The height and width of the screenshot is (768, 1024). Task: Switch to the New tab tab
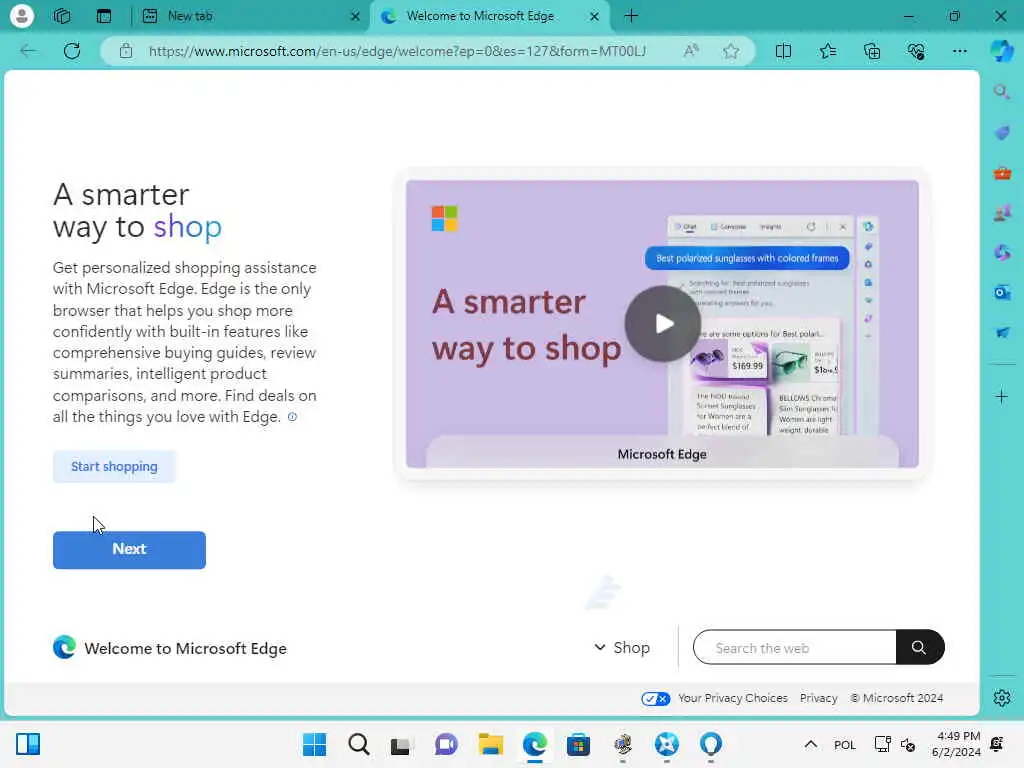pos(250,16)
